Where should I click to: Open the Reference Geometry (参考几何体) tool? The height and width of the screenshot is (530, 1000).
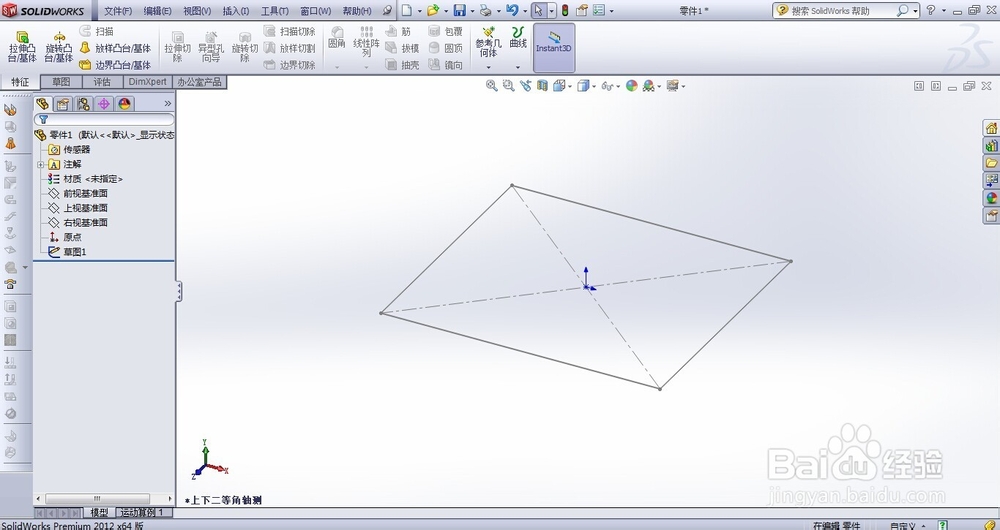point(489,42)
